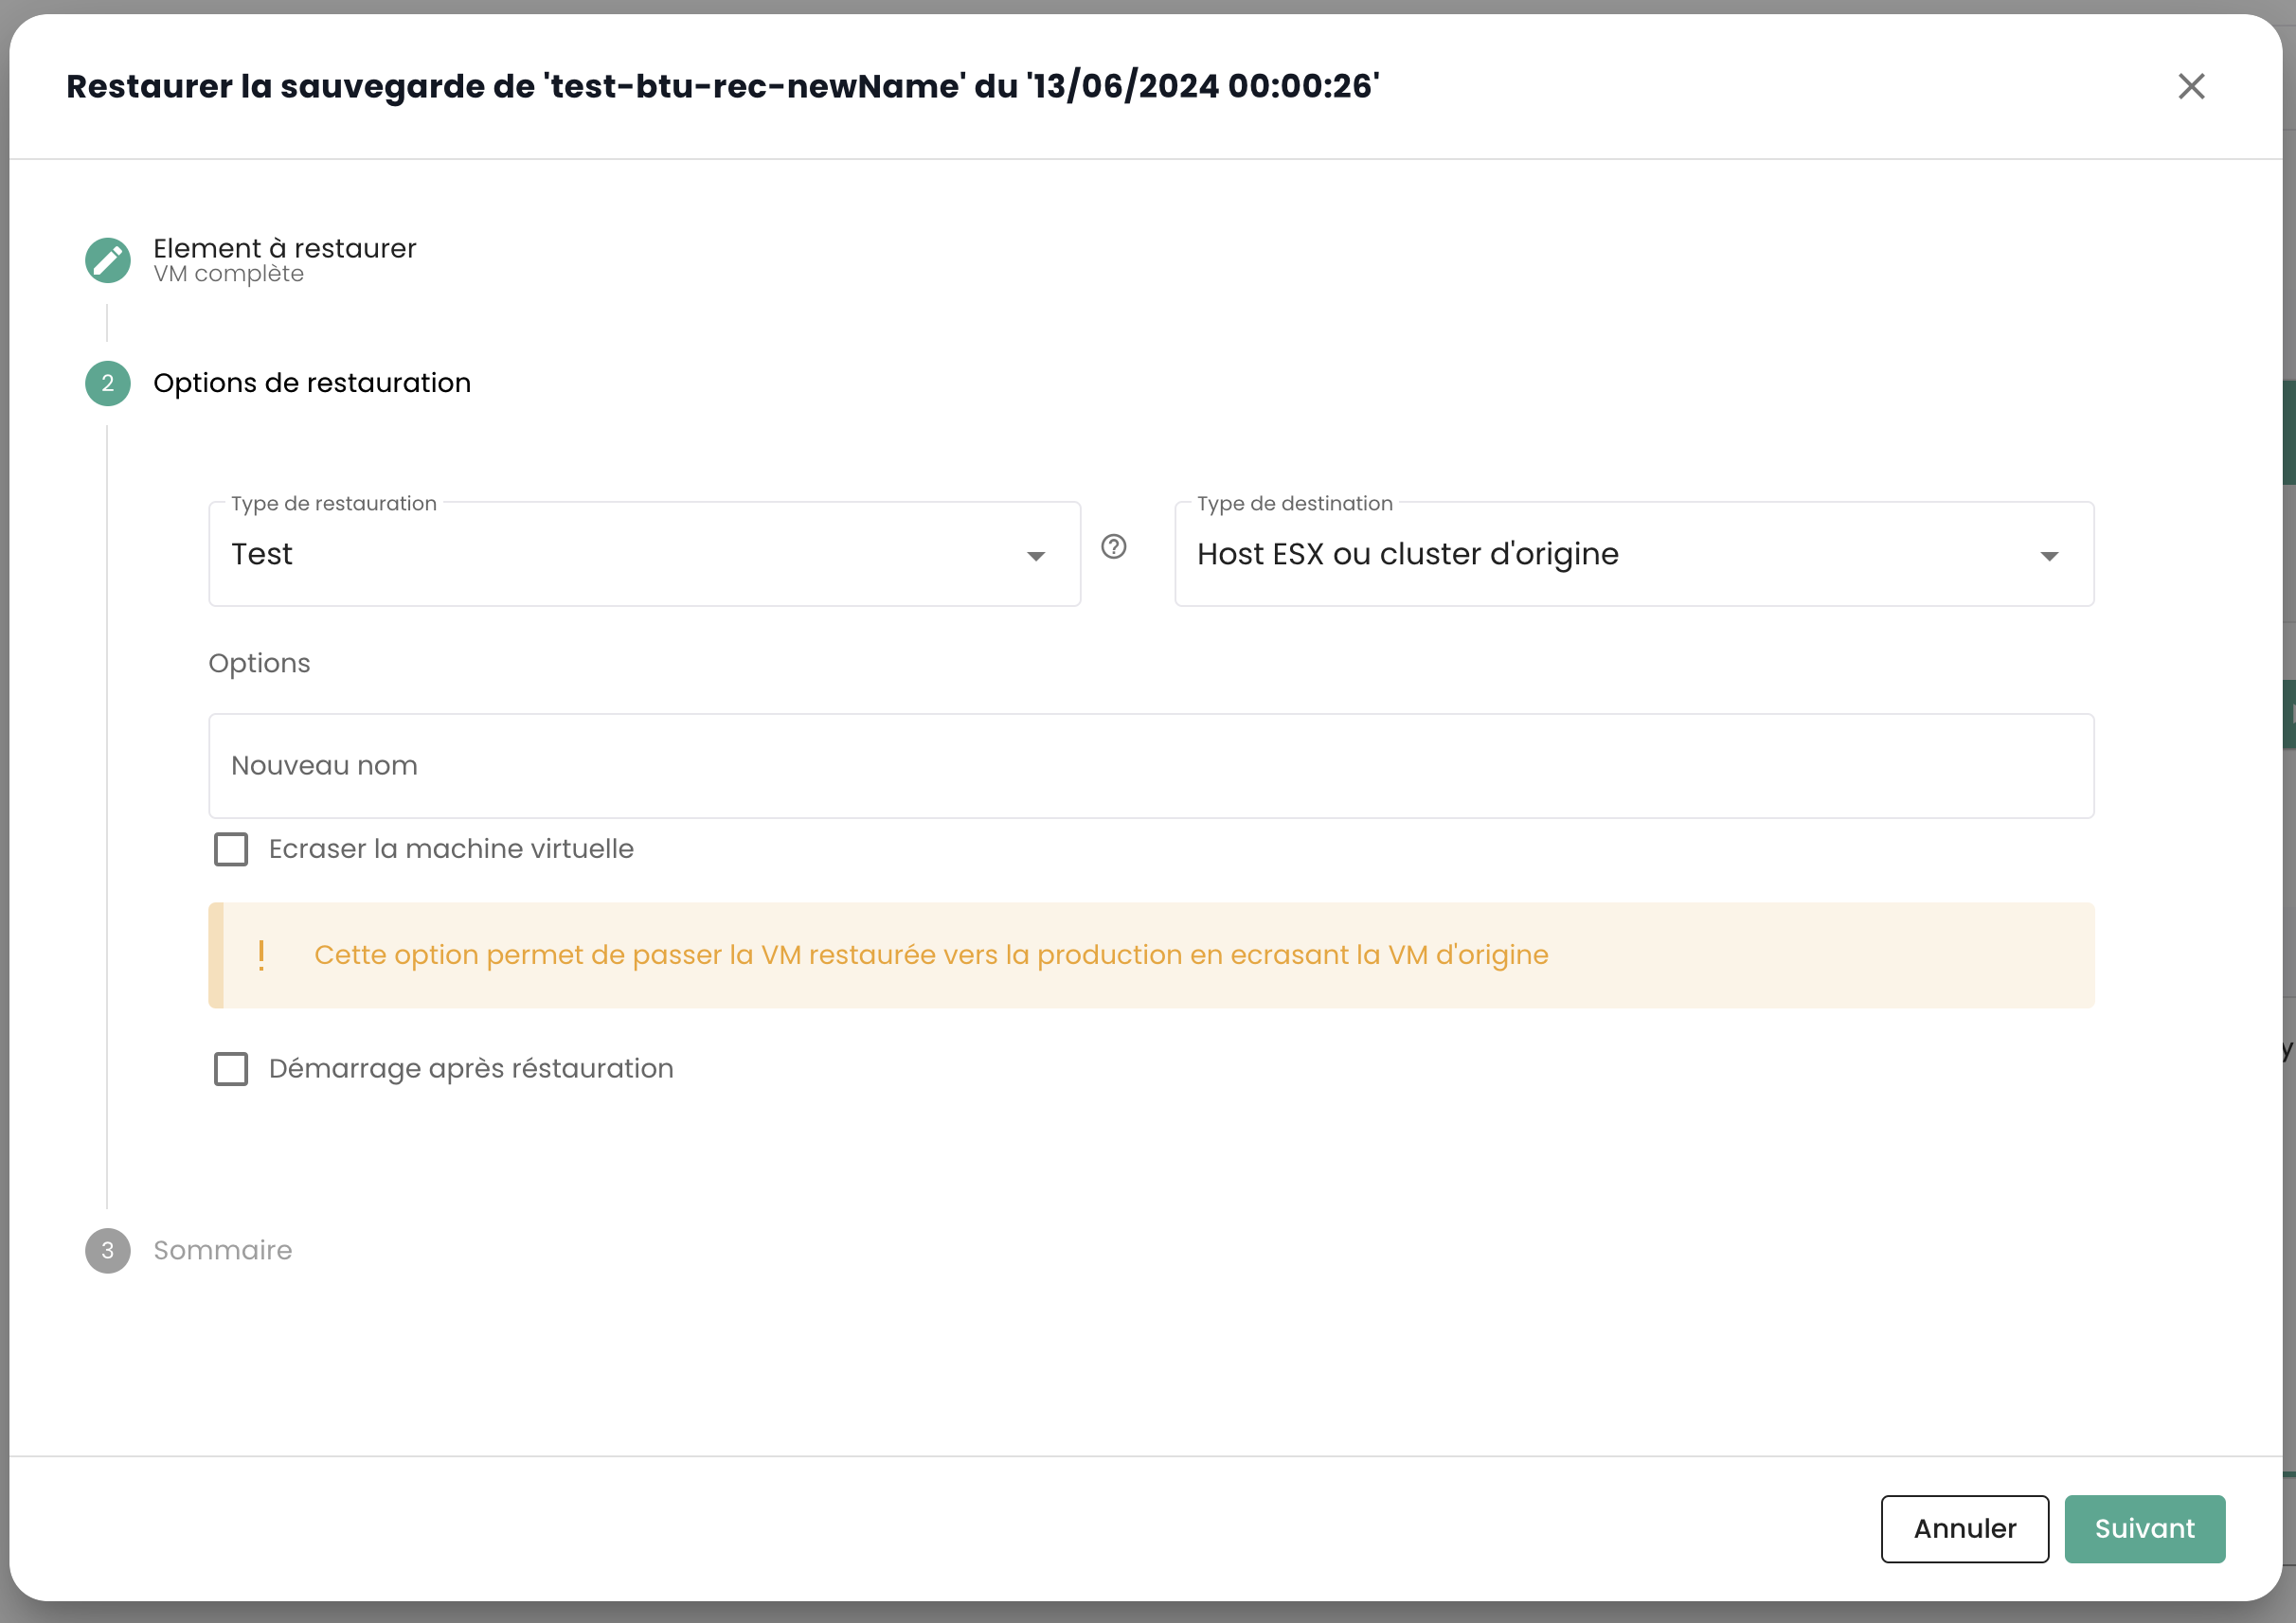2296x1623 pixels.
Task: Click the Ecraser la machine virtuelle label
Action: 451,849
